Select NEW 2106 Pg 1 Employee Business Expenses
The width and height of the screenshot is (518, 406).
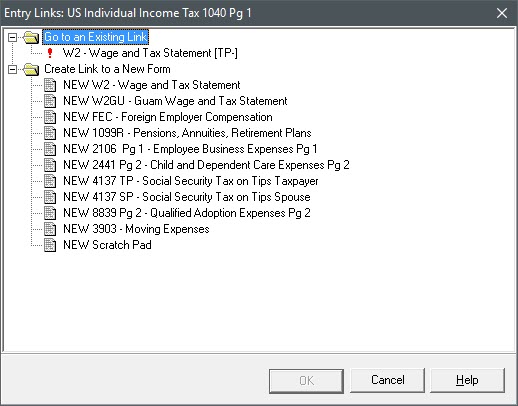(190, 149)
